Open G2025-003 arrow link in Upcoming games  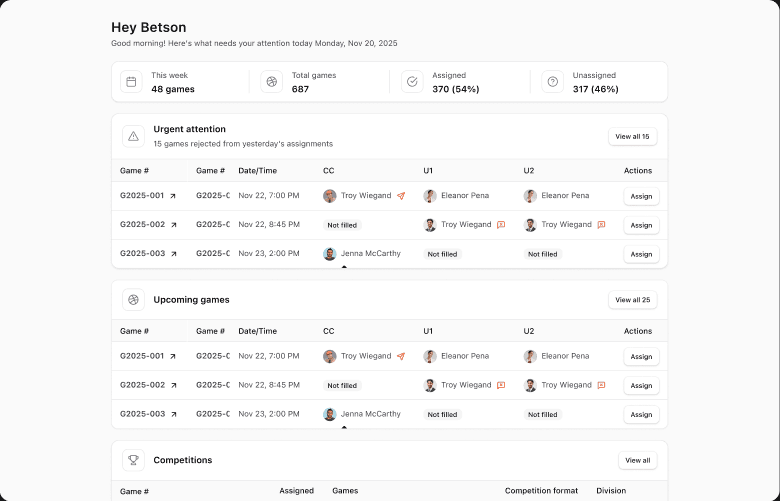click(174, 414)
